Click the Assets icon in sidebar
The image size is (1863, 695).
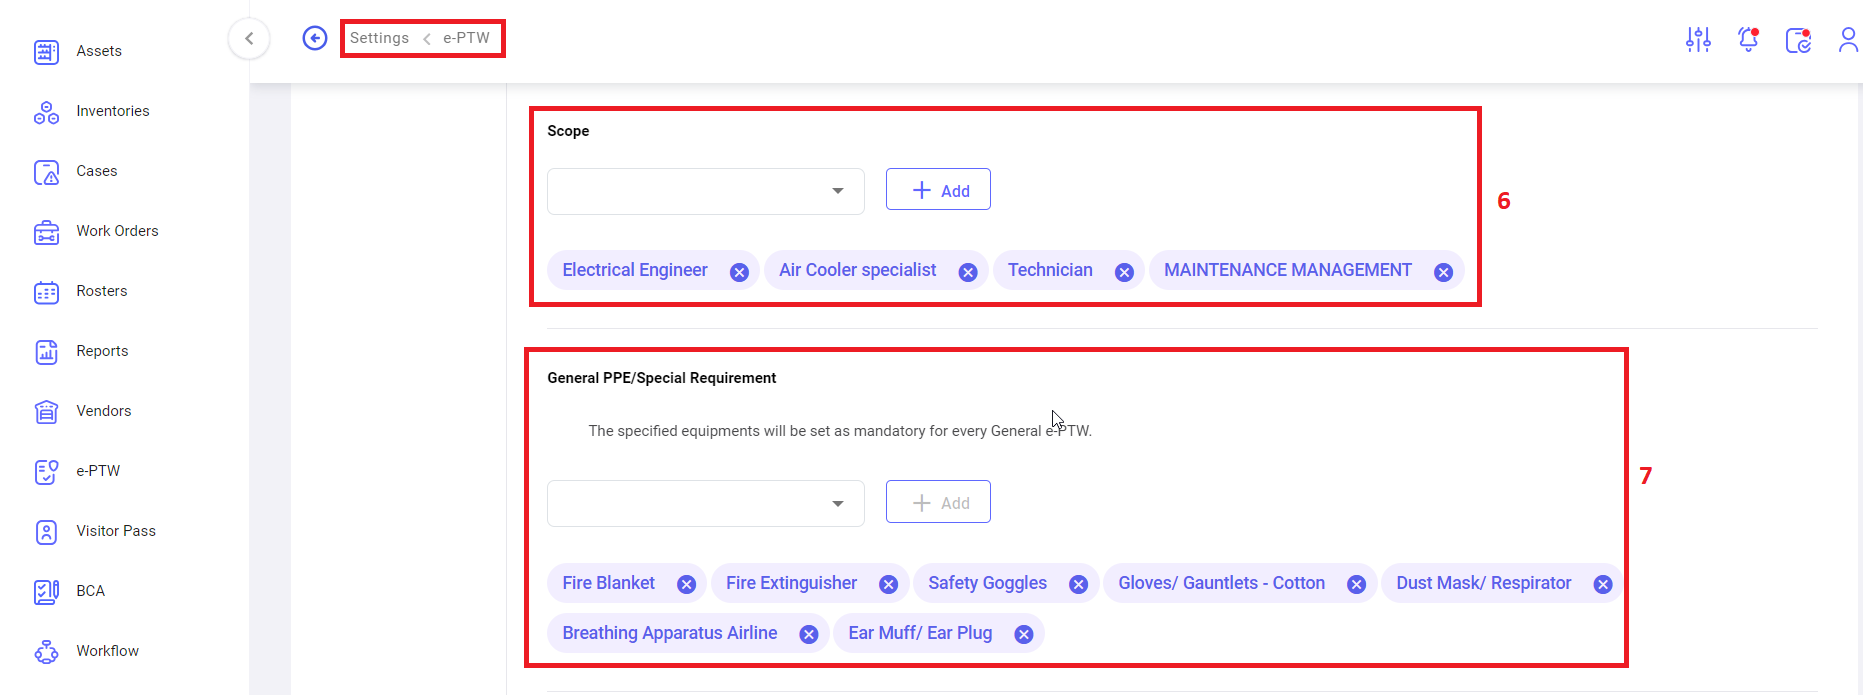pos(46,52)
